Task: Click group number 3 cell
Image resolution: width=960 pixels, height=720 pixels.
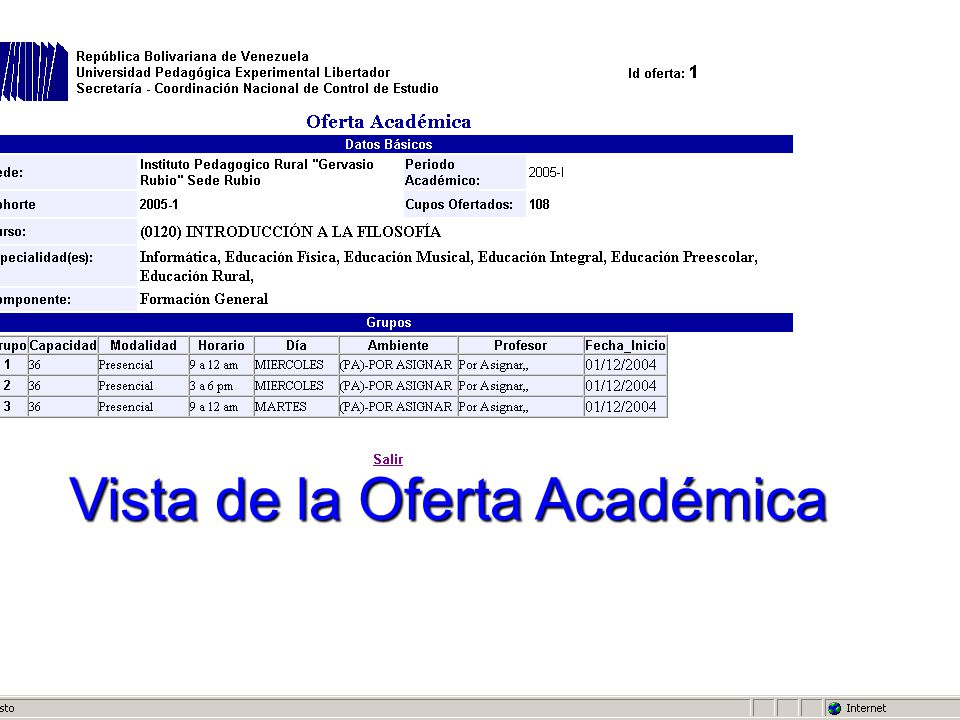Action: click(x=7, y=407)
